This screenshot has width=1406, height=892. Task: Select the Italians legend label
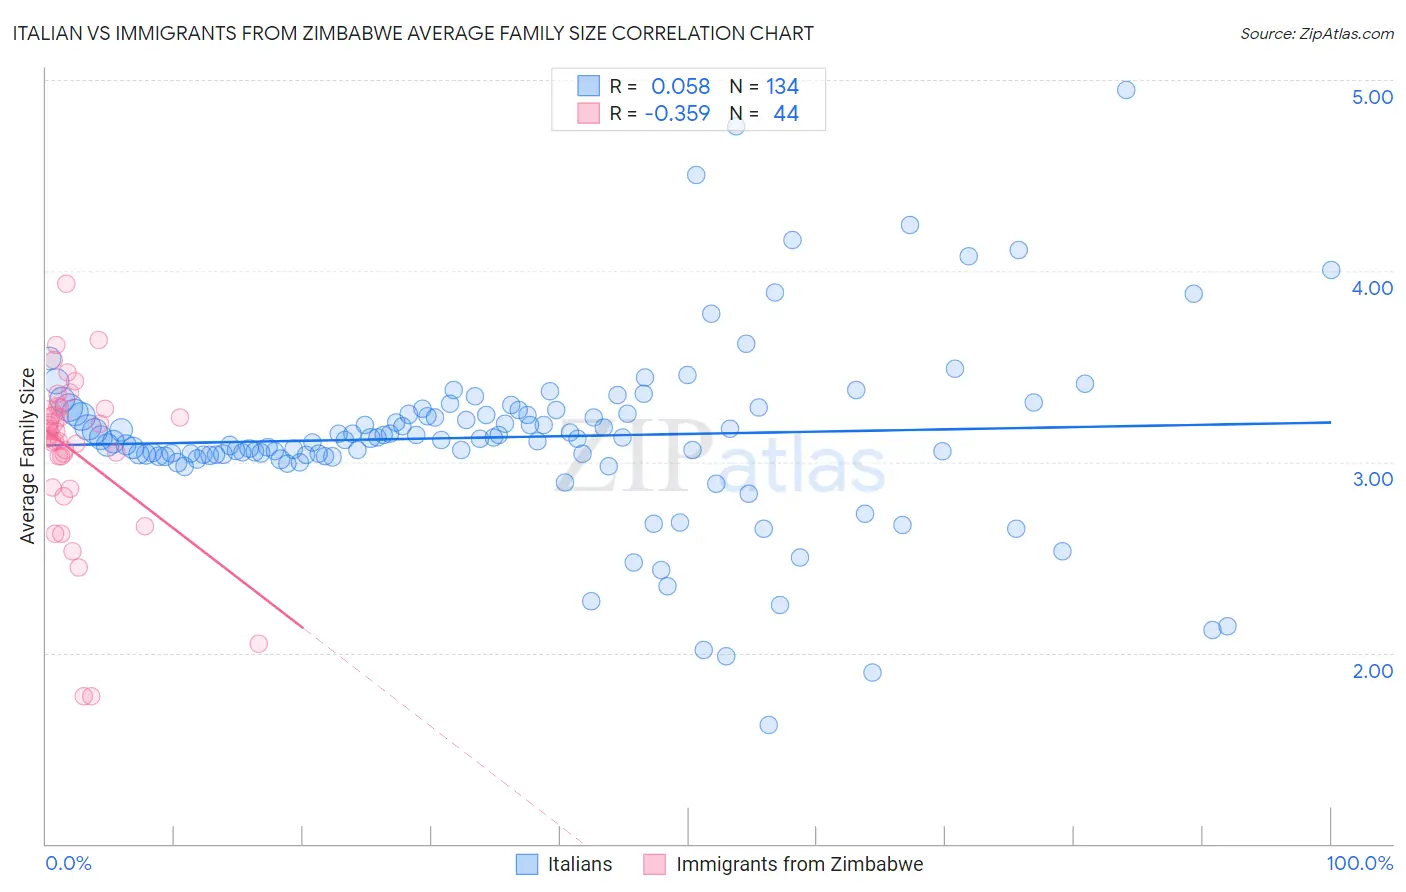[x=580, y=864]
